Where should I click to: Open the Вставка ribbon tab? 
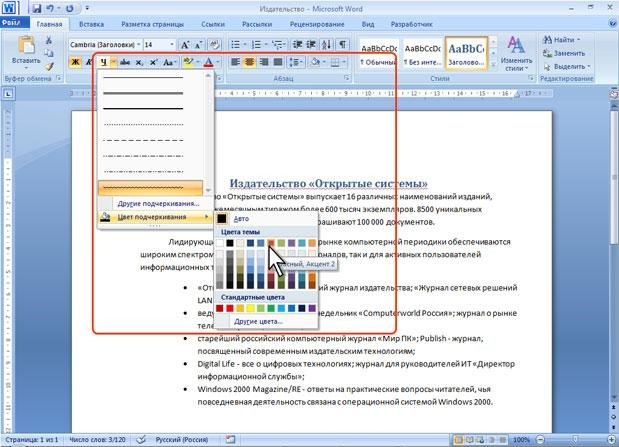[92, 24]
